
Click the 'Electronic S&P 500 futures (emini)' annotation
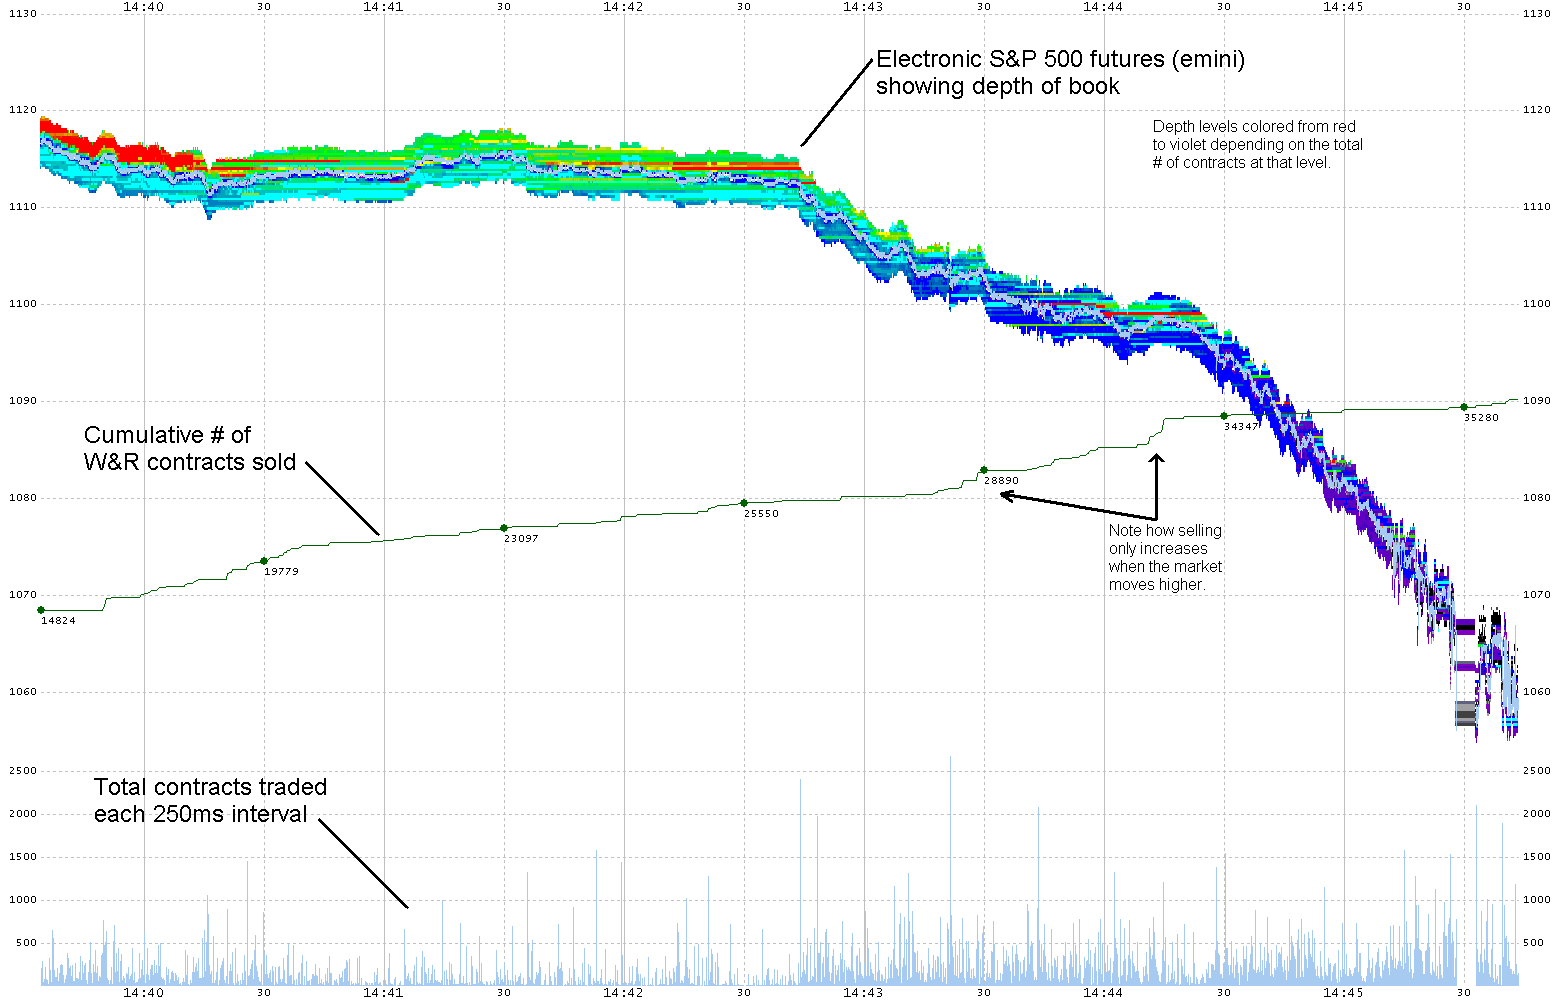click(x=1060, y=73)
